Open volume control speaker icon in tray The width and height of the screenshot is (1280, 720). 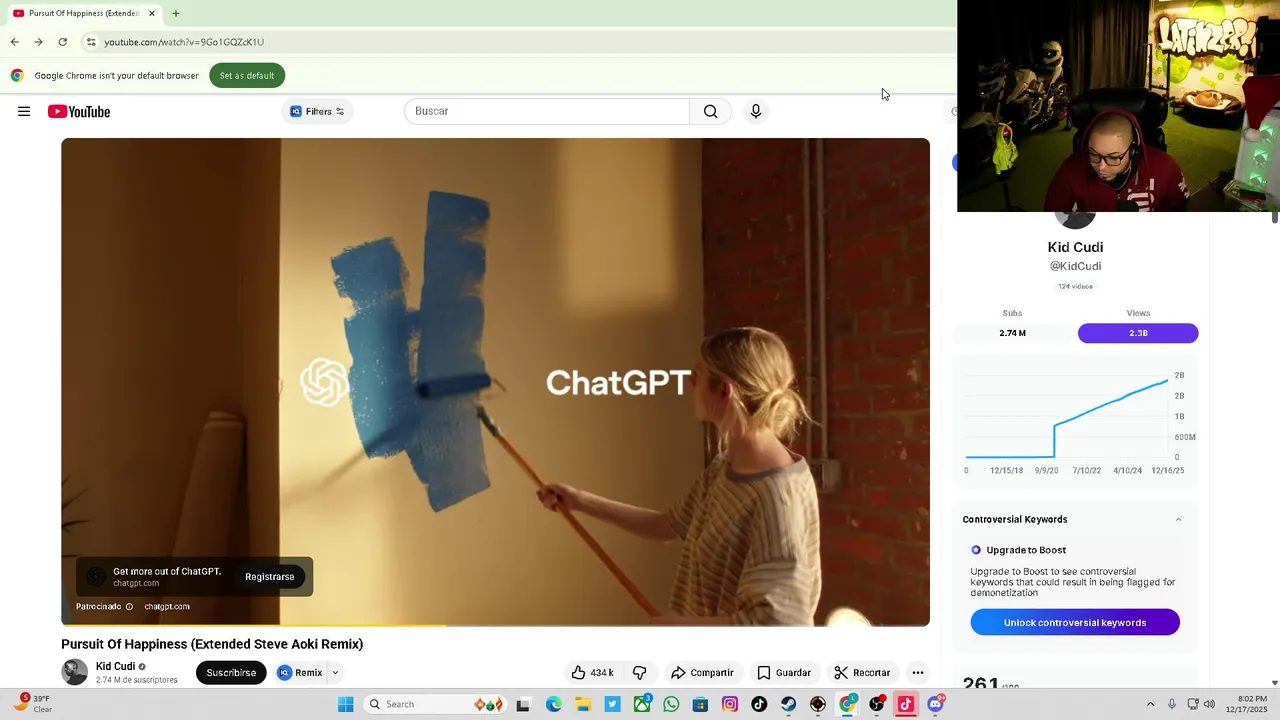(1209, 704)
